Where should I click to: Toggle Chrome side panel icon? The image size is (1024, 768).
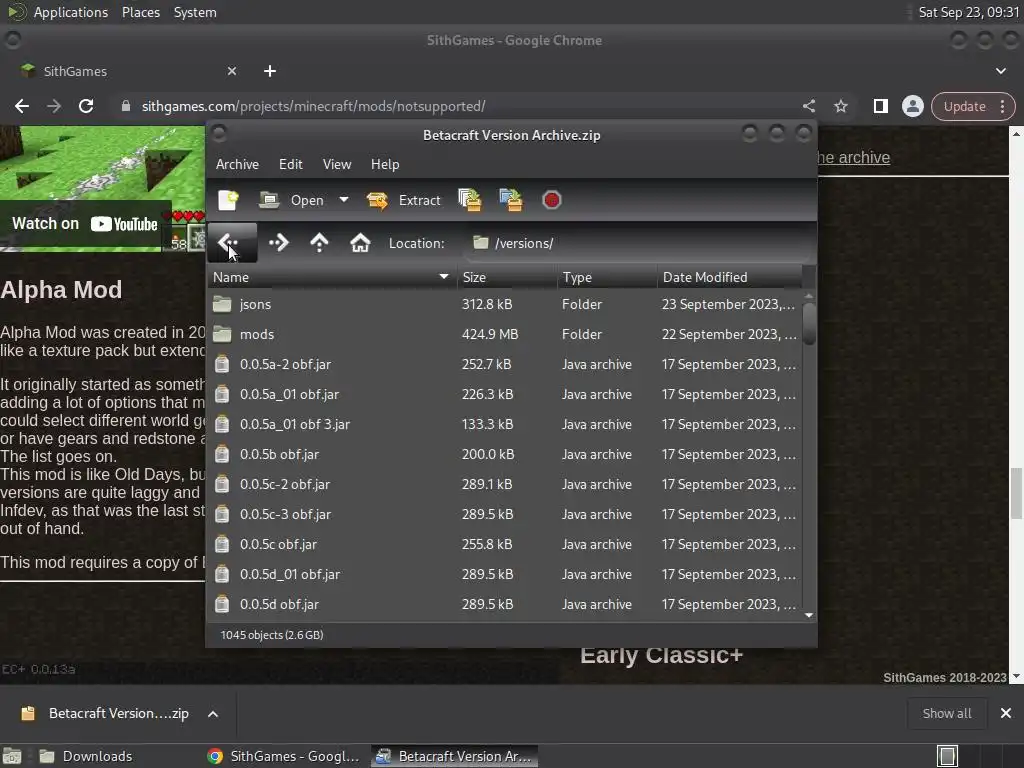click(x=880, y=106)
